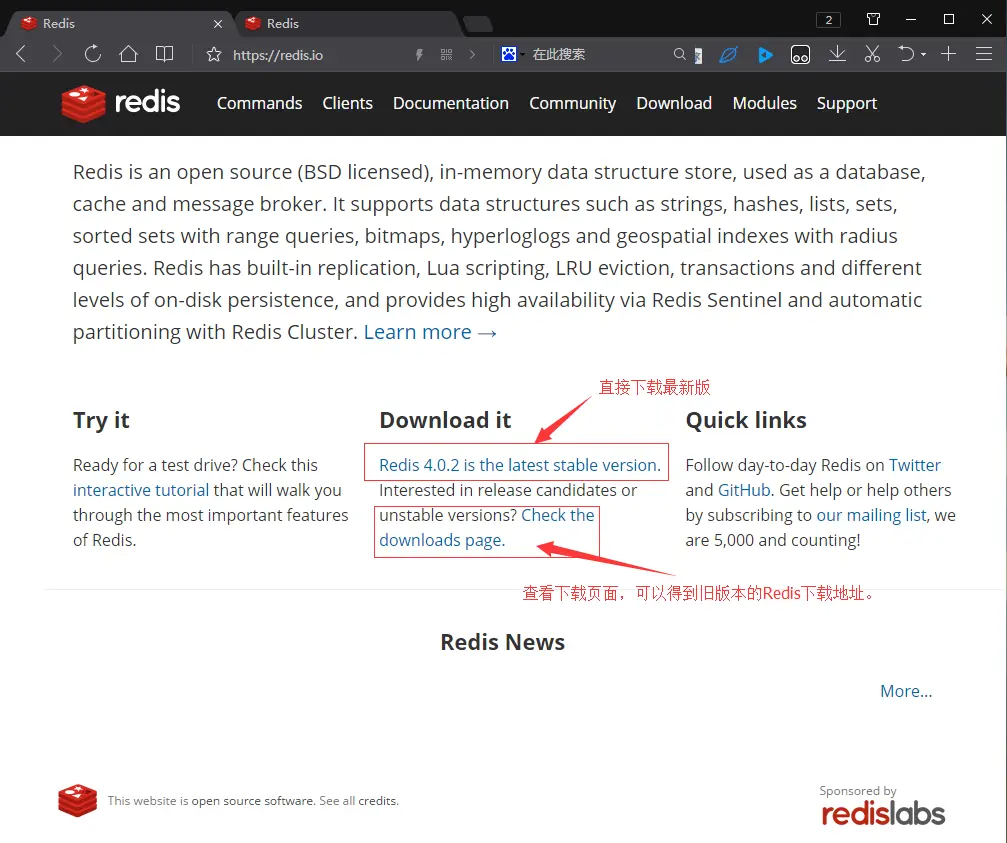The width and height of the screenshot is (1007, 843).
Task: Visit the GitHub link
Action: 744,490
